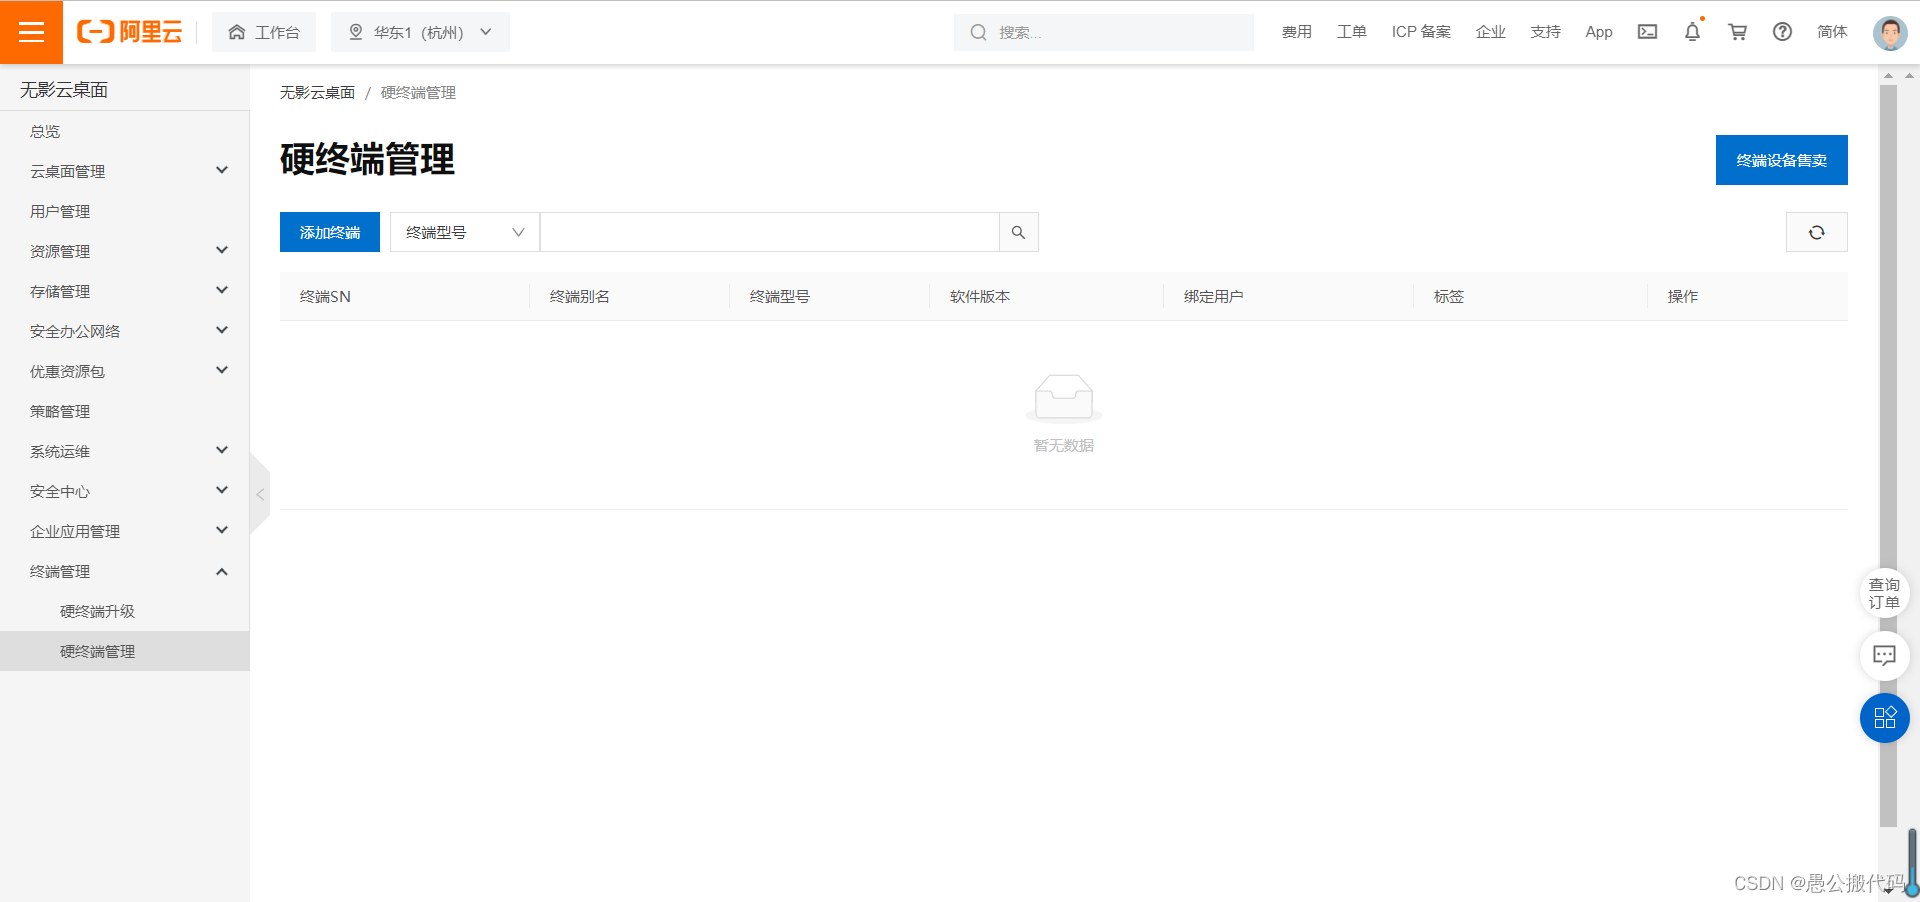Switch language via 简体
This screenshot has width=1920, height=902.
click(x=1832, y=32)
